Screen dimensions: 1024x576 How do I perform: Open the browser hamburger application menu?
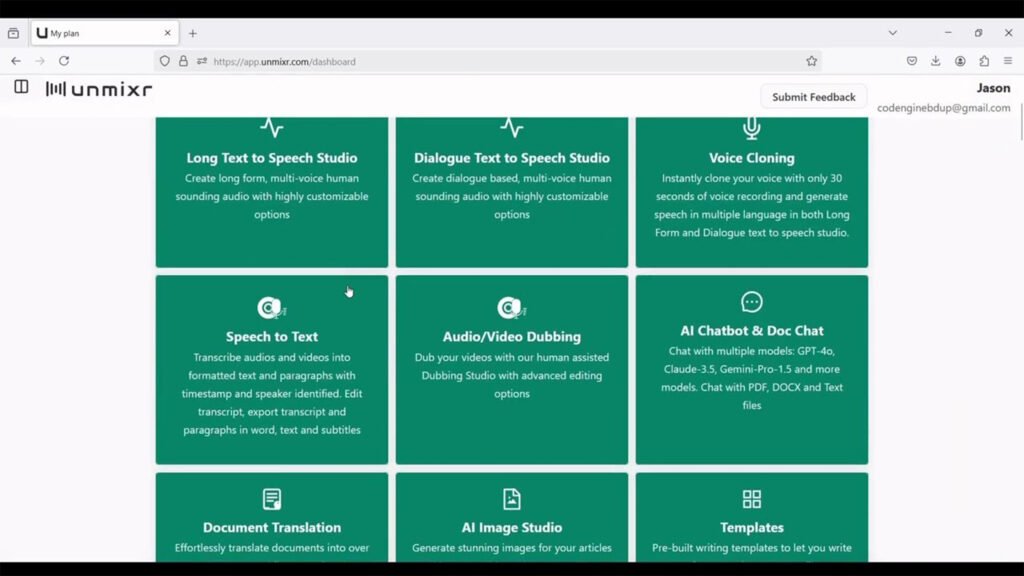(x=1008, y=61)
